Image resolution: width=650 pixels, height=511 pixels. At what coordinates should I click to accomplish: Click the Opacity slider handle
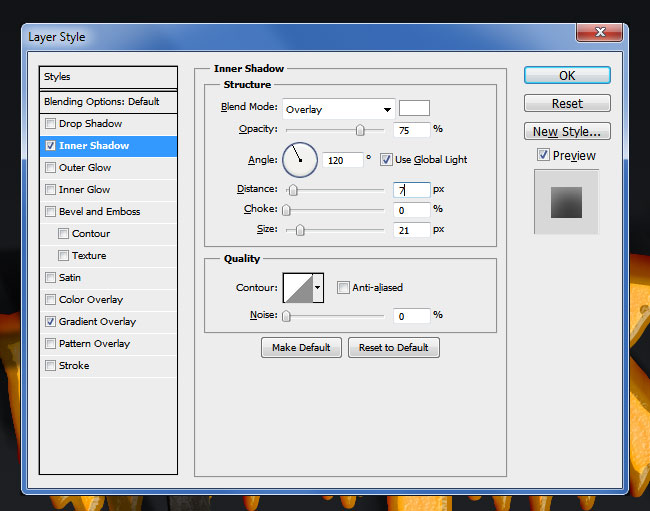point(360,130)
